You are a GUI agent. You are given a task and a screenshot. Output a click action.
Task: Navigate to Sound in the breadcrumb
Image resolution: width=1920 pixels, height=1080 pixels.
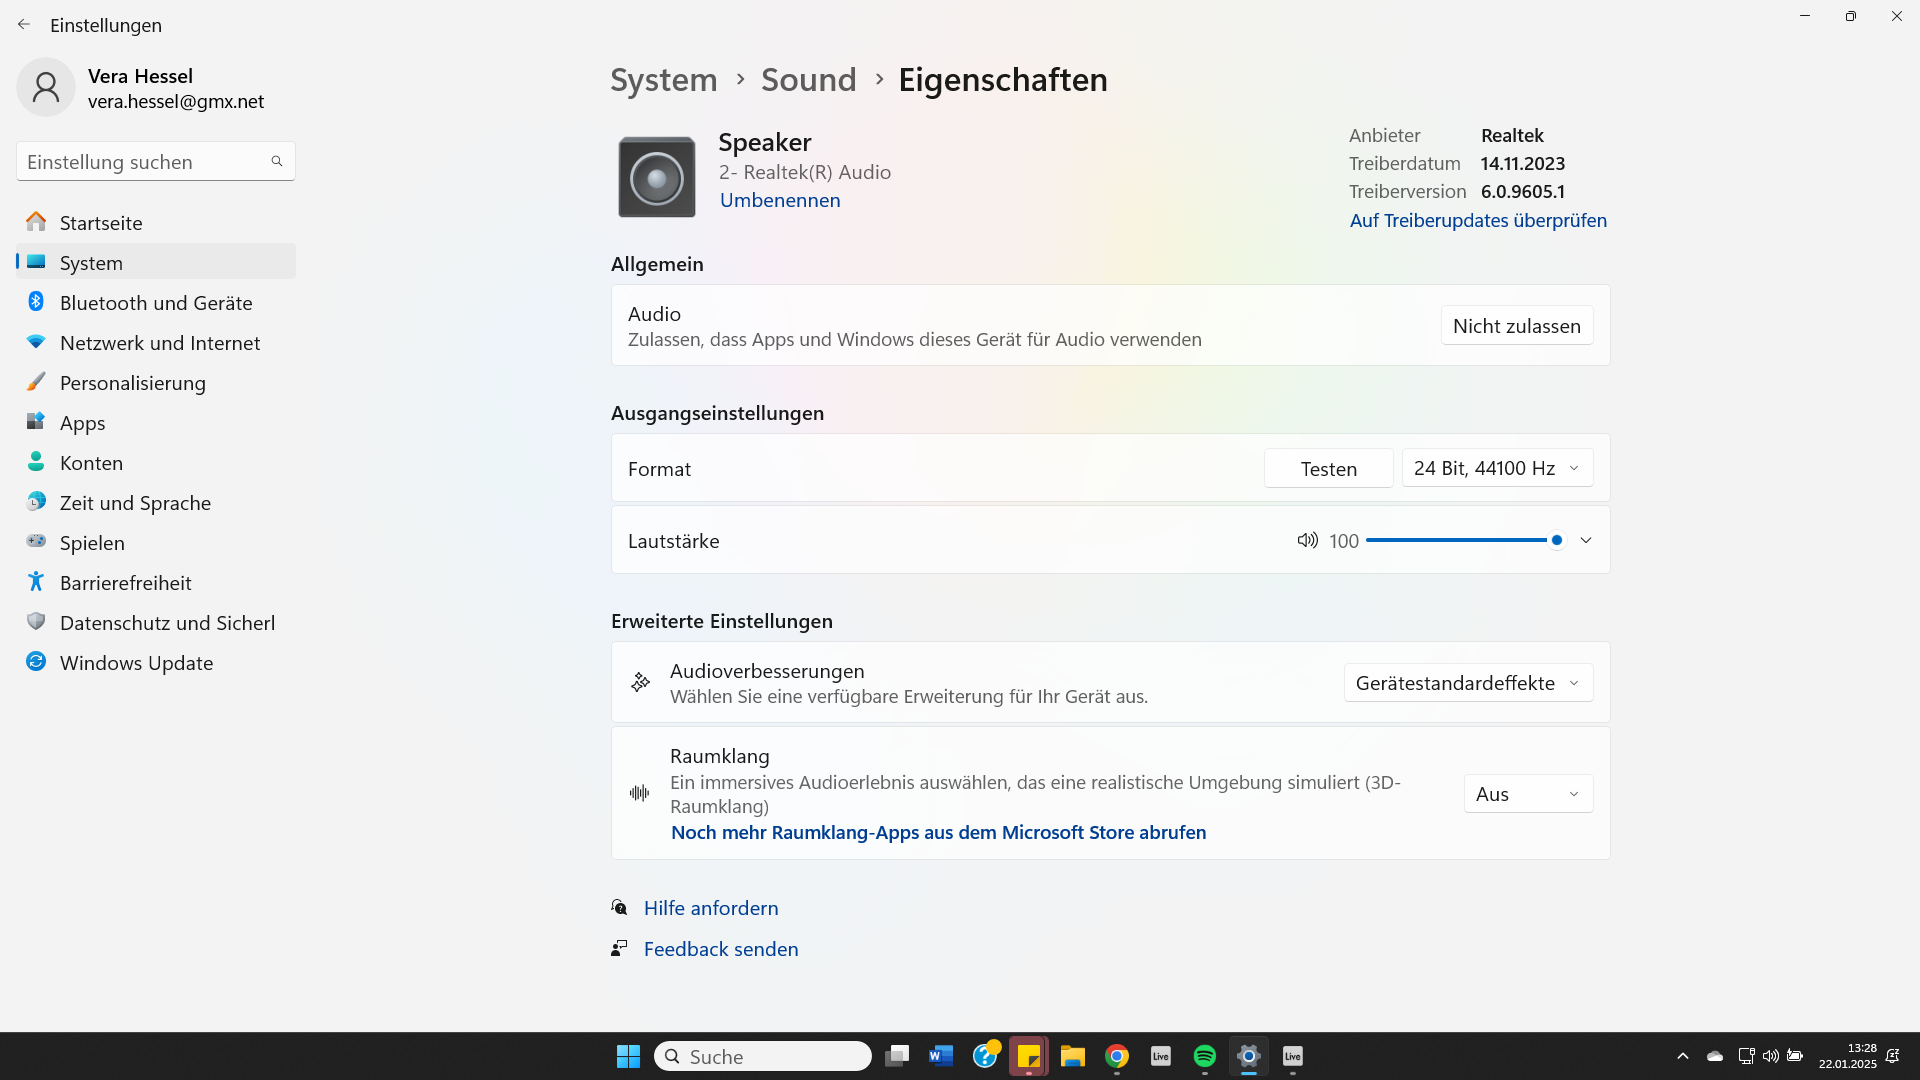point(808,80)
